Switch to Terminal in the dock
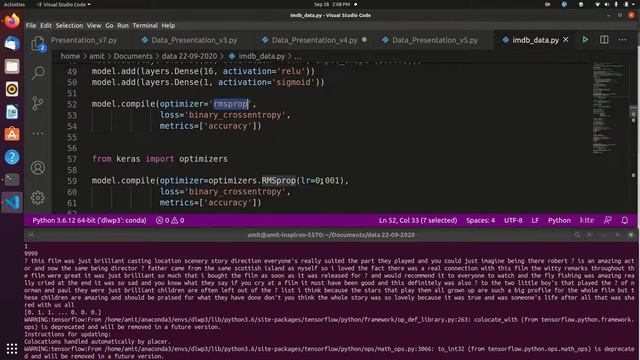 tap(12, 180)
